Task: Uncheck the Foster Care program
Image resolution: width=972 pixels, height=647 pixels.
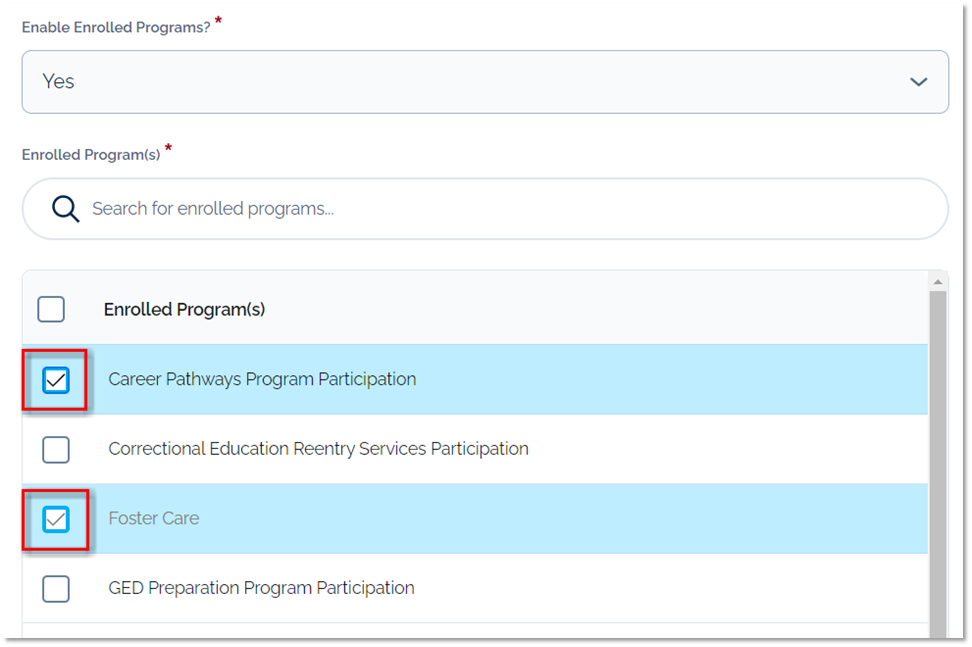Action: pyautogui.click(x=55, y=519)
